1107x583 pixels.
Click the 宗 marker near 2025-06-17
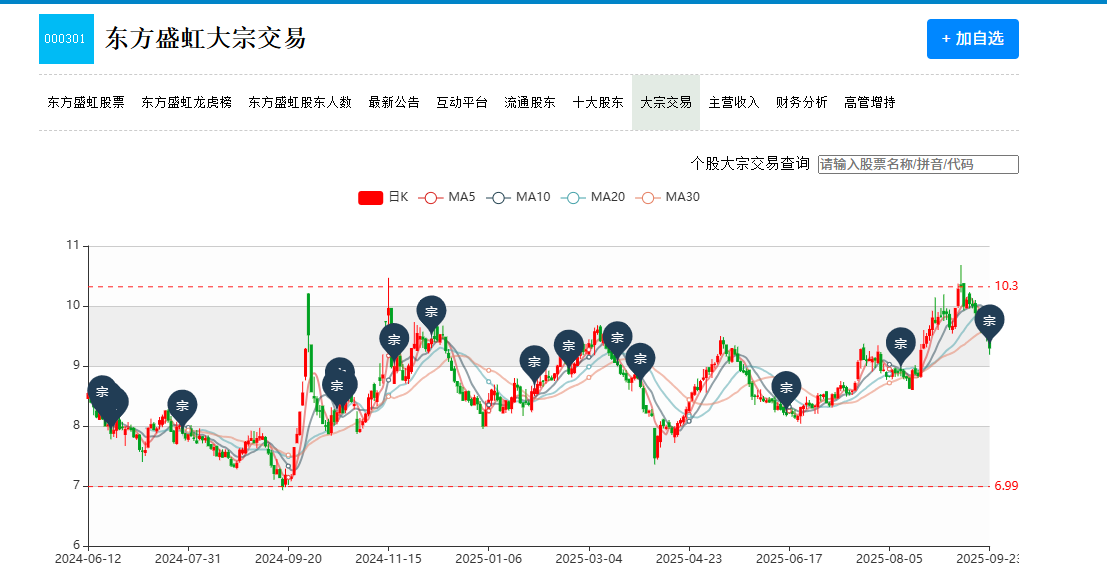coord(786,387)
